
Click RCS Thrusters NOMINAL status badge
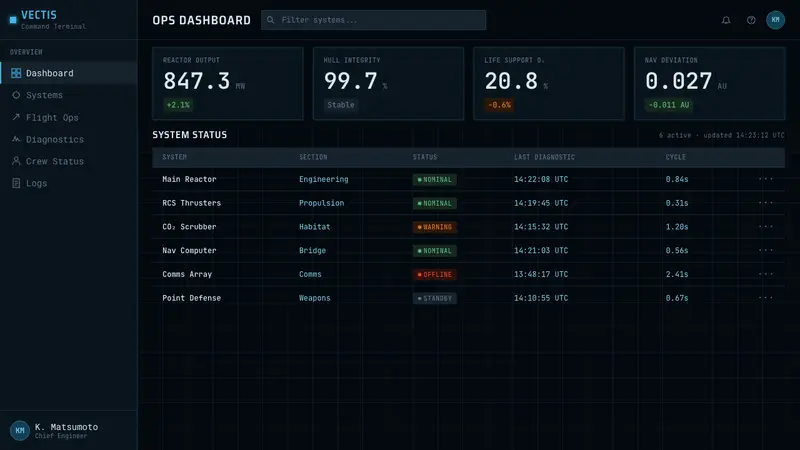(x=435, y=203)
